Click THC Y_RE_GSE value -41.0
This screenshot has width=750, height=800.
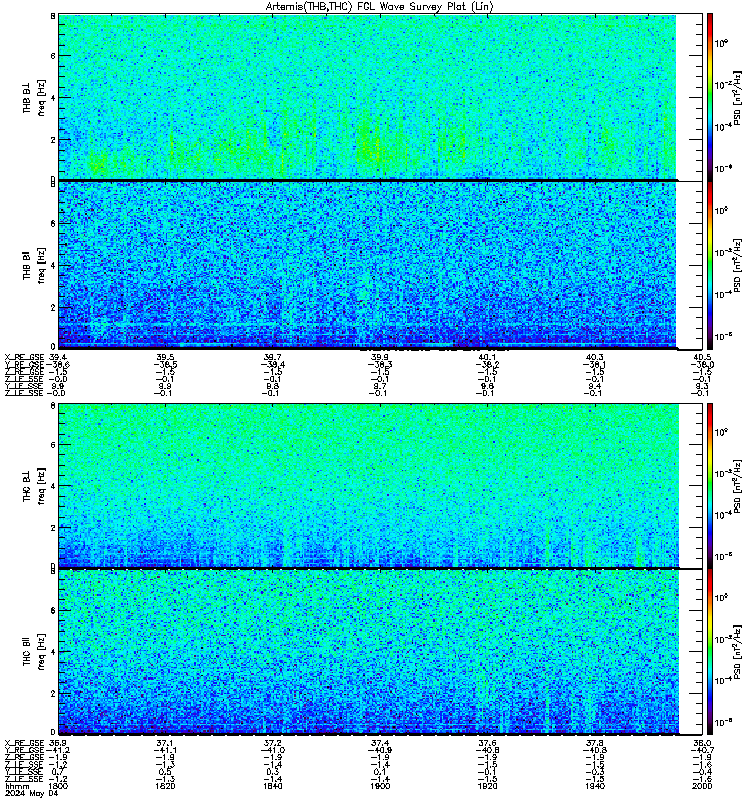(272, 751)
